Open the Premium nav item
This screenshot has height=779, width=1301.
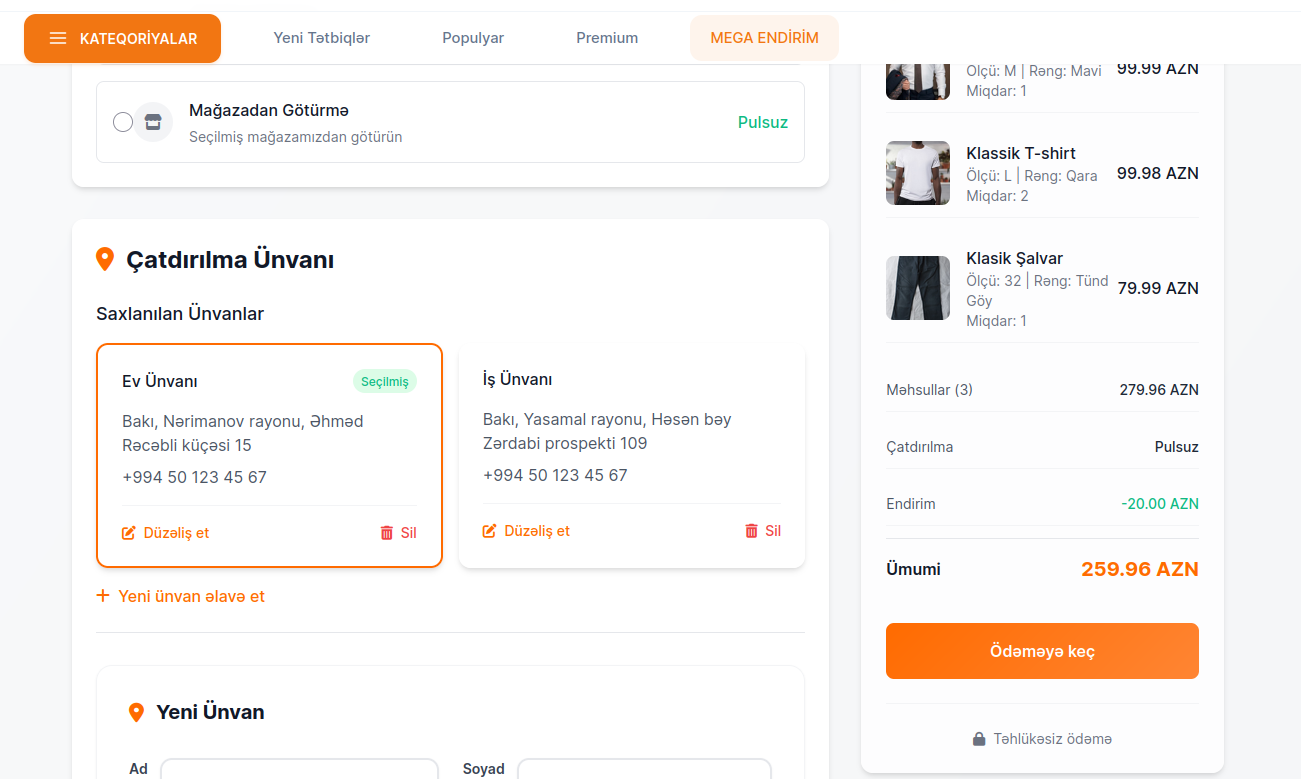(607, 38)
